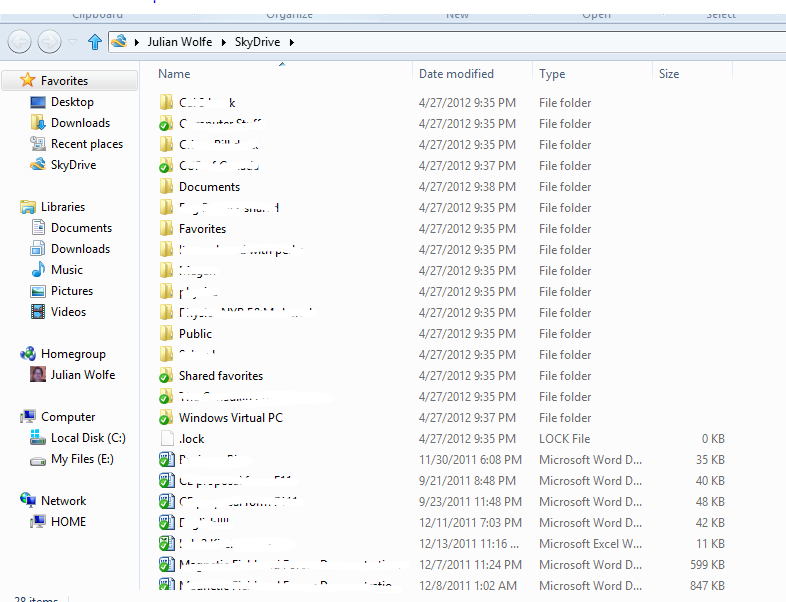Select SkyDrive in the address breadcrumb
The width and height of the screenshot is (786, 602).
257,42
